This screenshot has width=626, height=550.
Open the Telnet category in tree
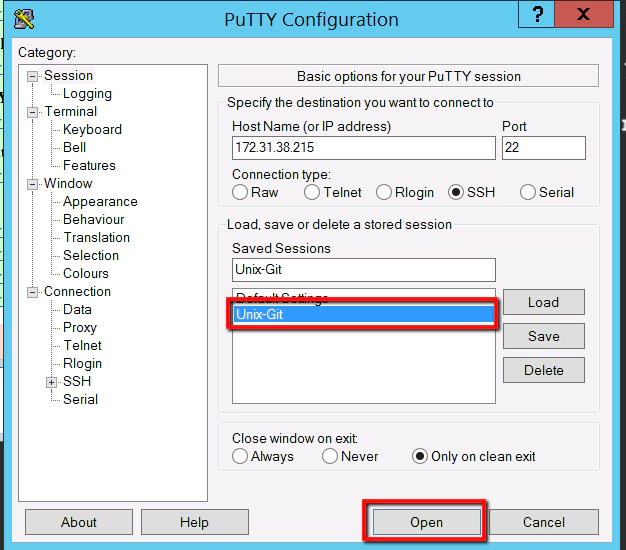pos(82,345)
